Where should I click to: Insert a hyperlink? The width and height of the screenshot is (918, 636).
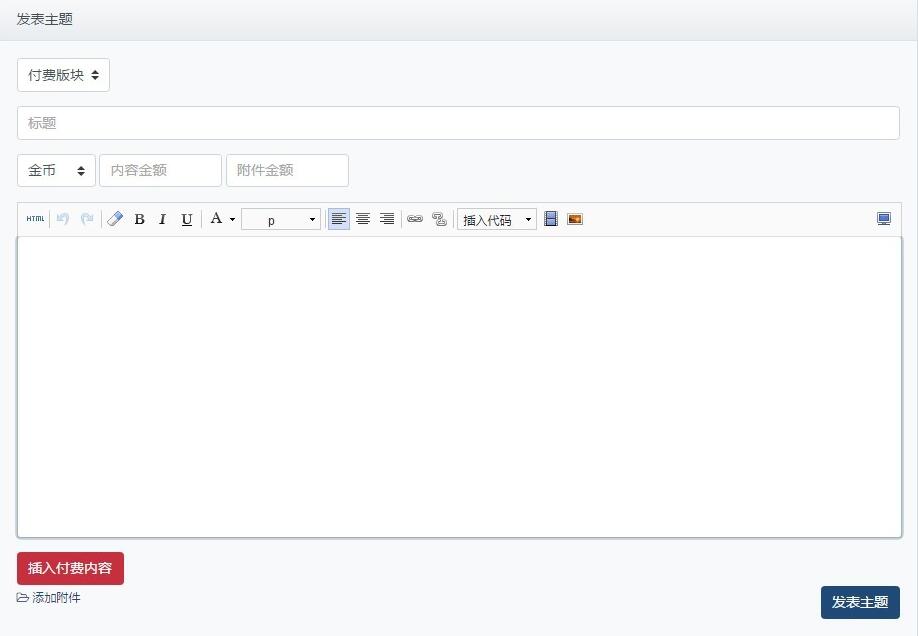(415, 219)
